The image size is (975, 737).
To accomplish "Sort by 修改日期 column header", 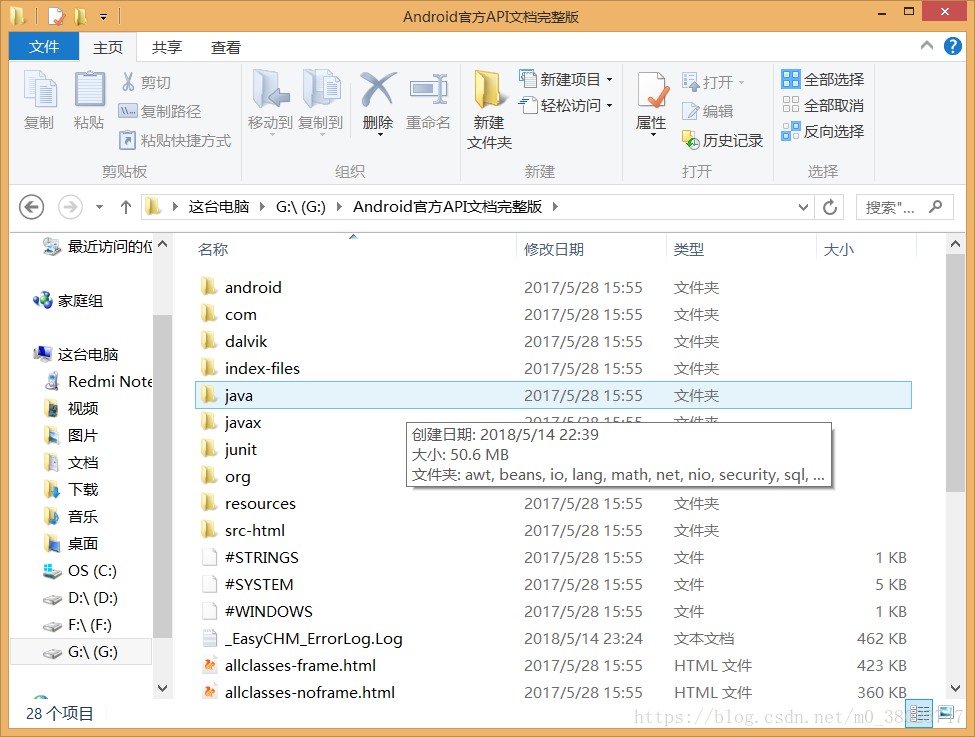I will click(553, 249).
